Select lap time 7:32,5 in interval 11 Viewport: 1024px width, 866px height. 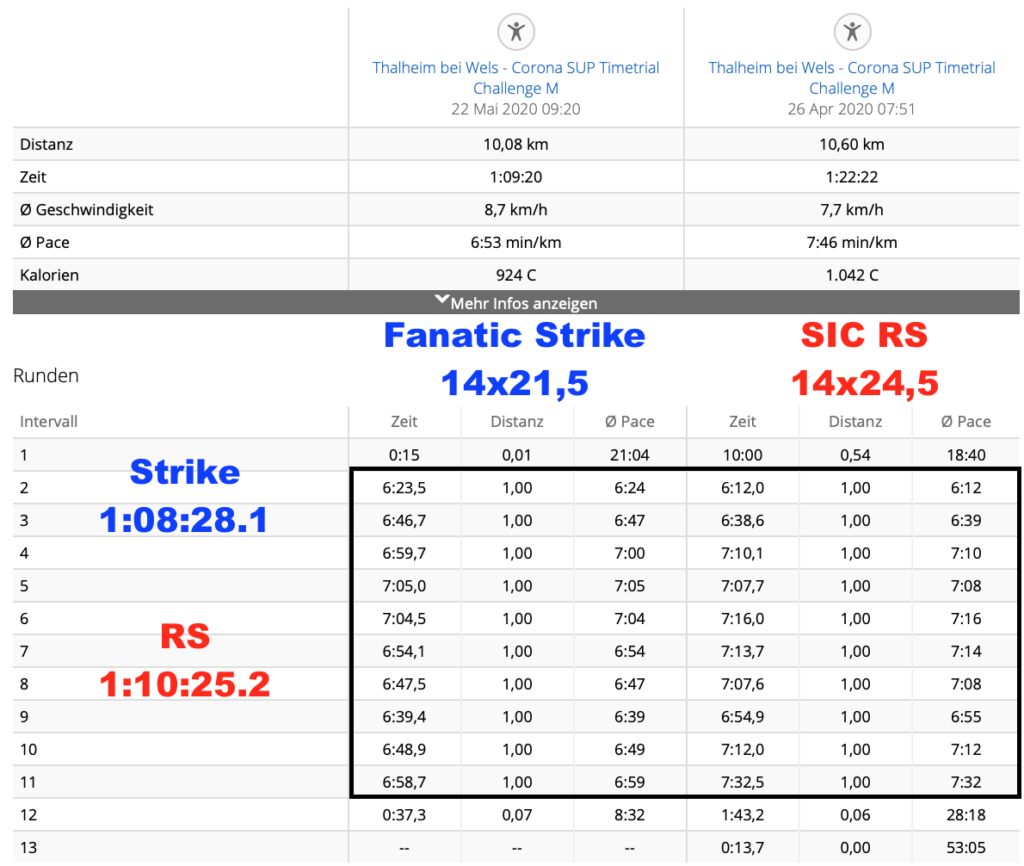743,782
